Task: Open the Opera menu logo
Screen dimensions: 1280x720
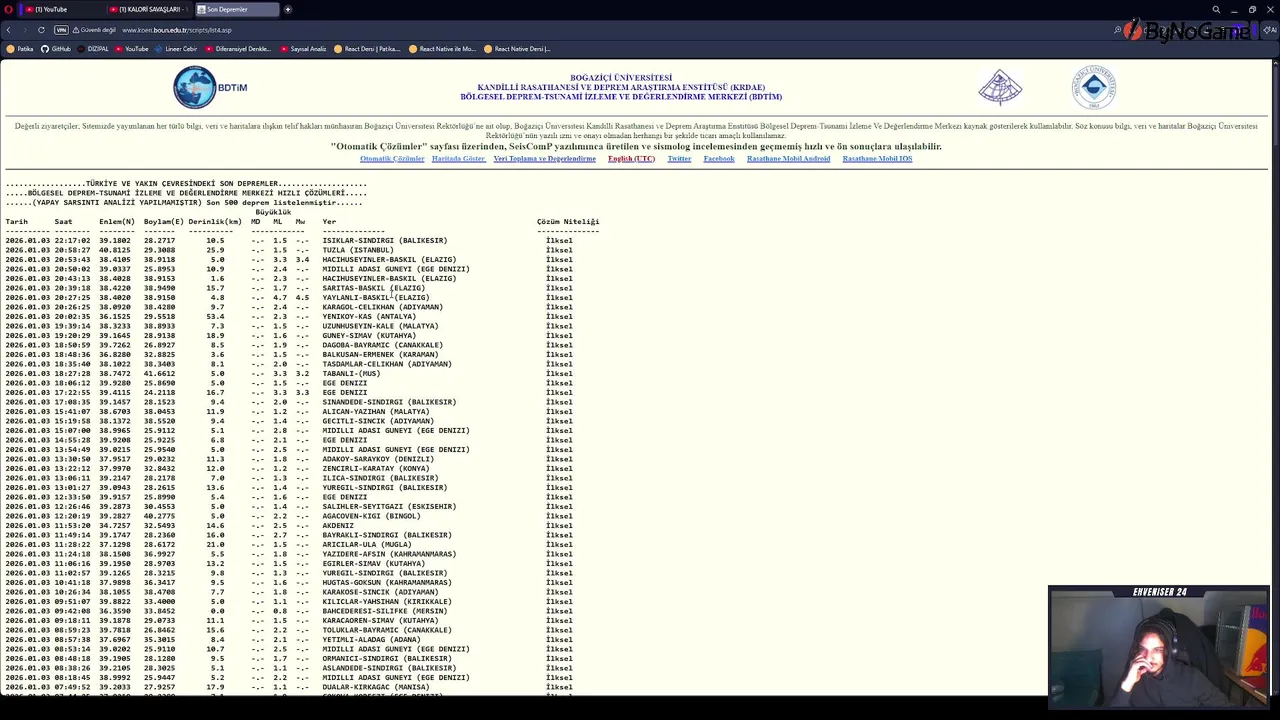Action: coord(8,9)
